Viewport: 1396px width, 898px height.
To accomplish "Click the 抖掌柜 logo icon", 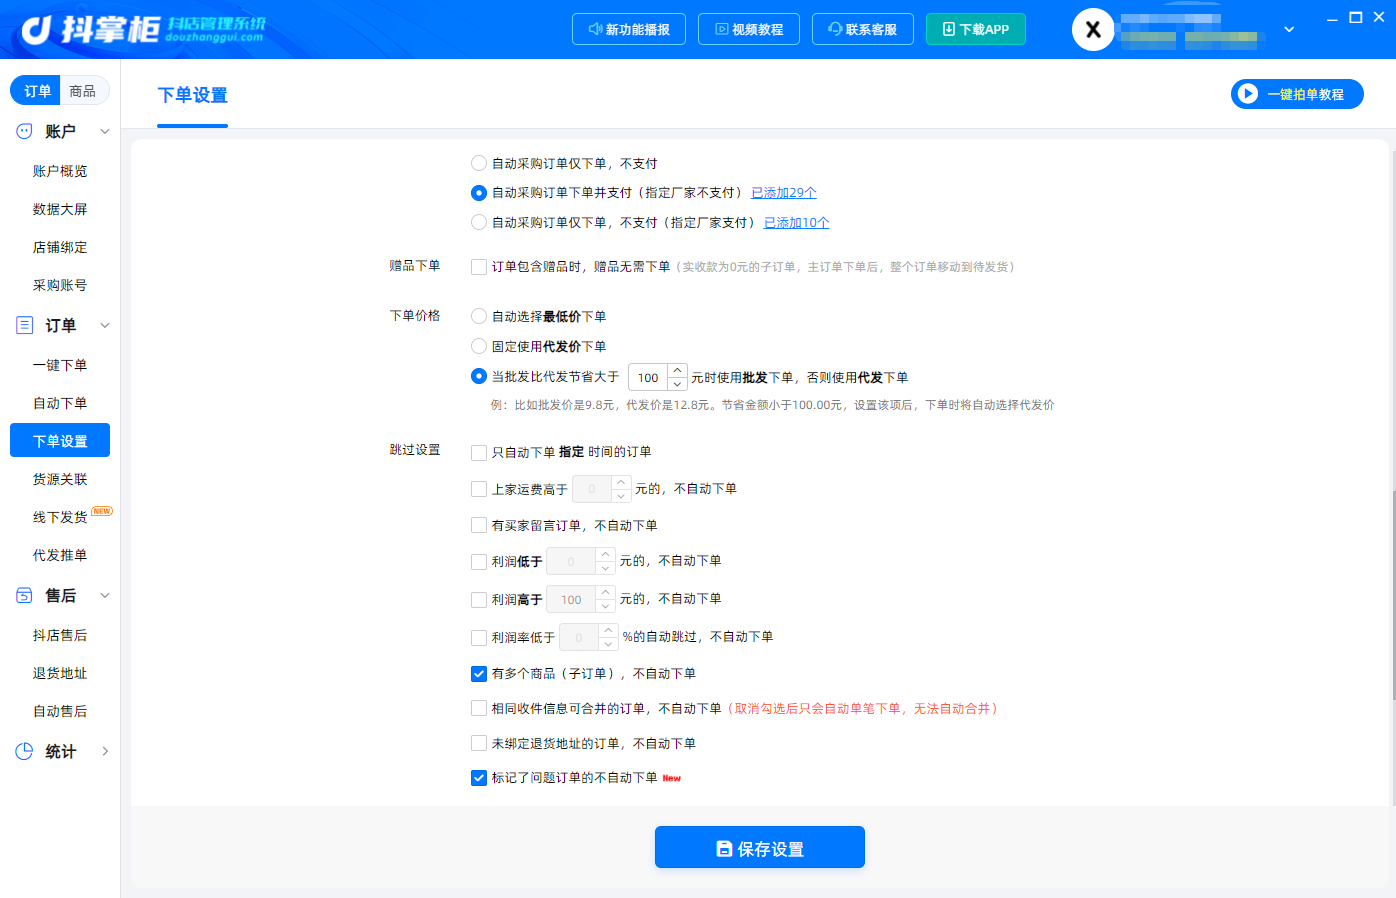I will (37, 30).
